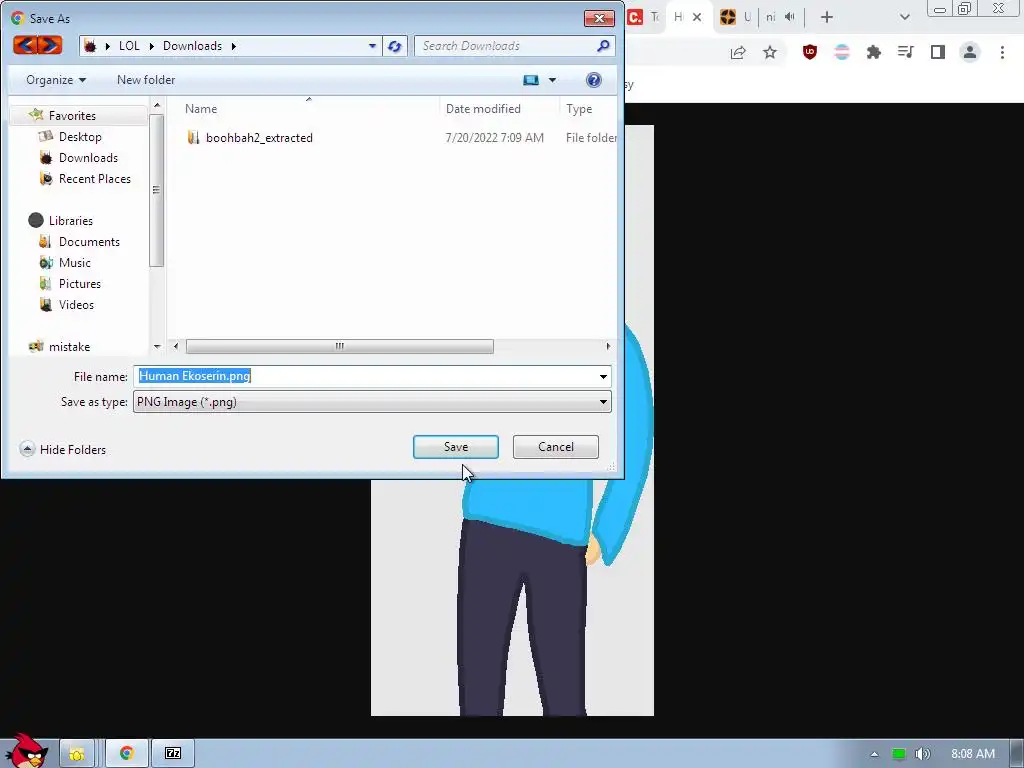Open the 7-Zip taskbar icon

tap(173, 754)
